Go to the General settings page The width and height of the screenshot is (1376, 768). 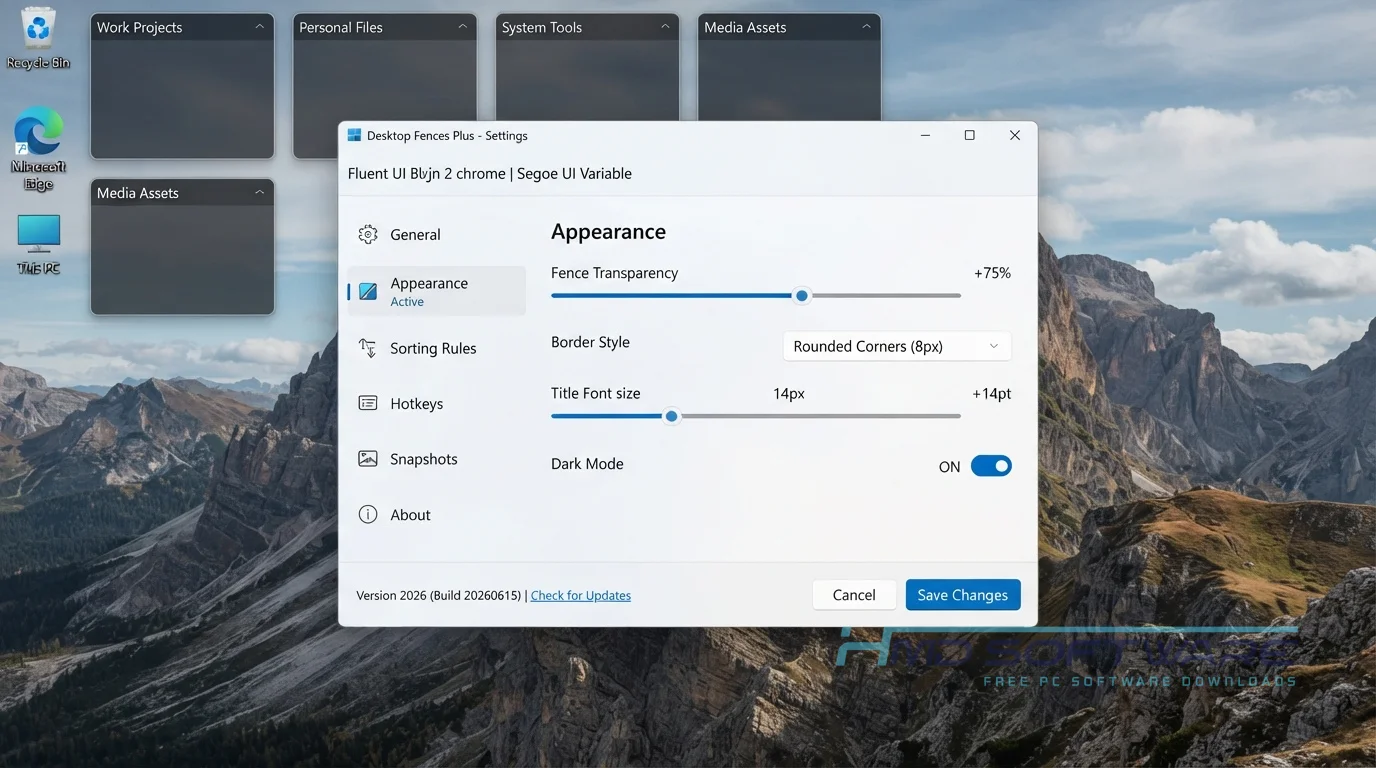tap(436, 234)
